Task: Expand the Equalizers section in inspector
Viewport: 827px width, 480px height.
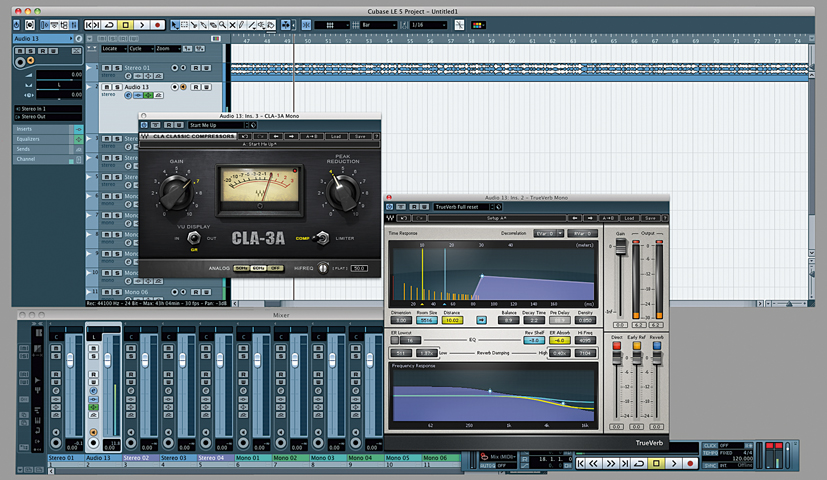Action: click(x=48, y=139)
